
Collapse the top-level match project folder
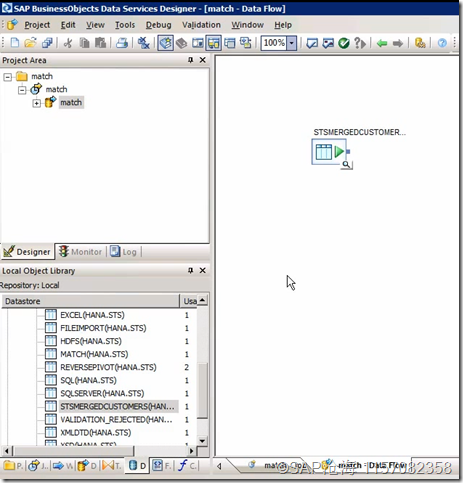7,77
